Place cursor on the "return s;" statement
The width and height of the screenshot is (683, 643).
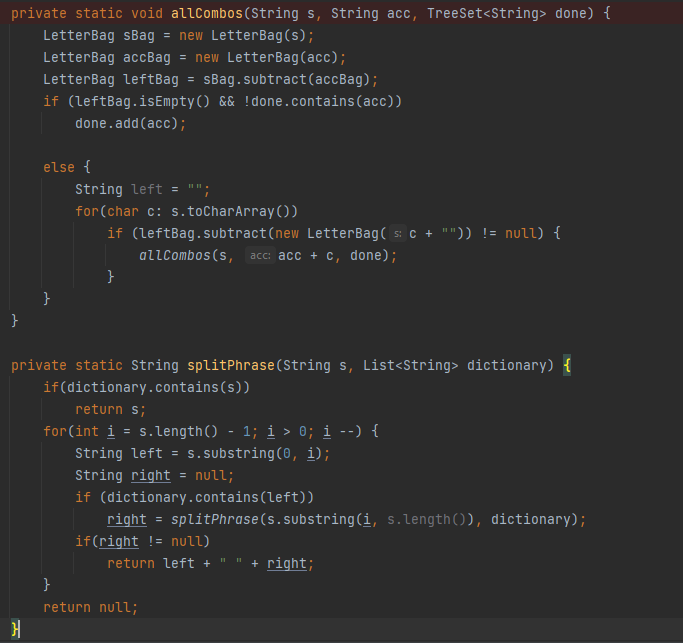coord(110,409)
